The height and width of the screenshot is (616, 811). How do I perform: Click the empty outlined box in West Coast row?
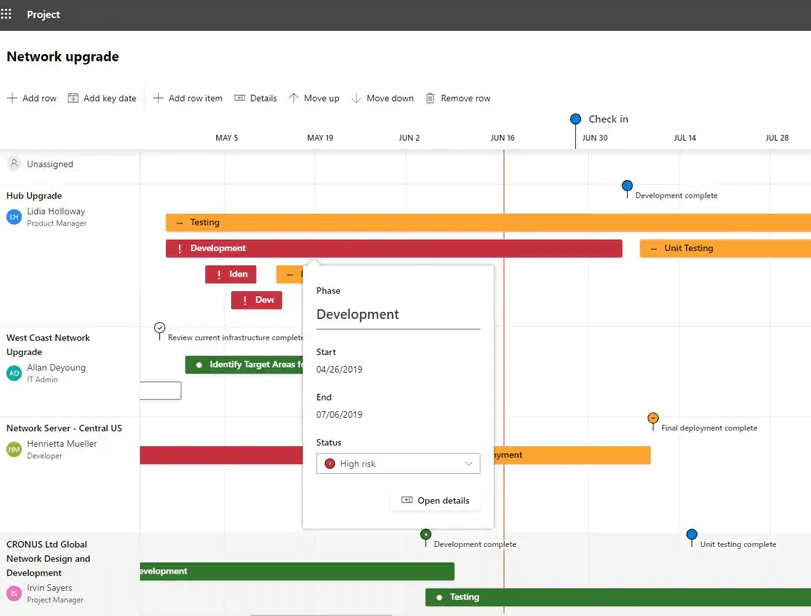coord(160,390)
